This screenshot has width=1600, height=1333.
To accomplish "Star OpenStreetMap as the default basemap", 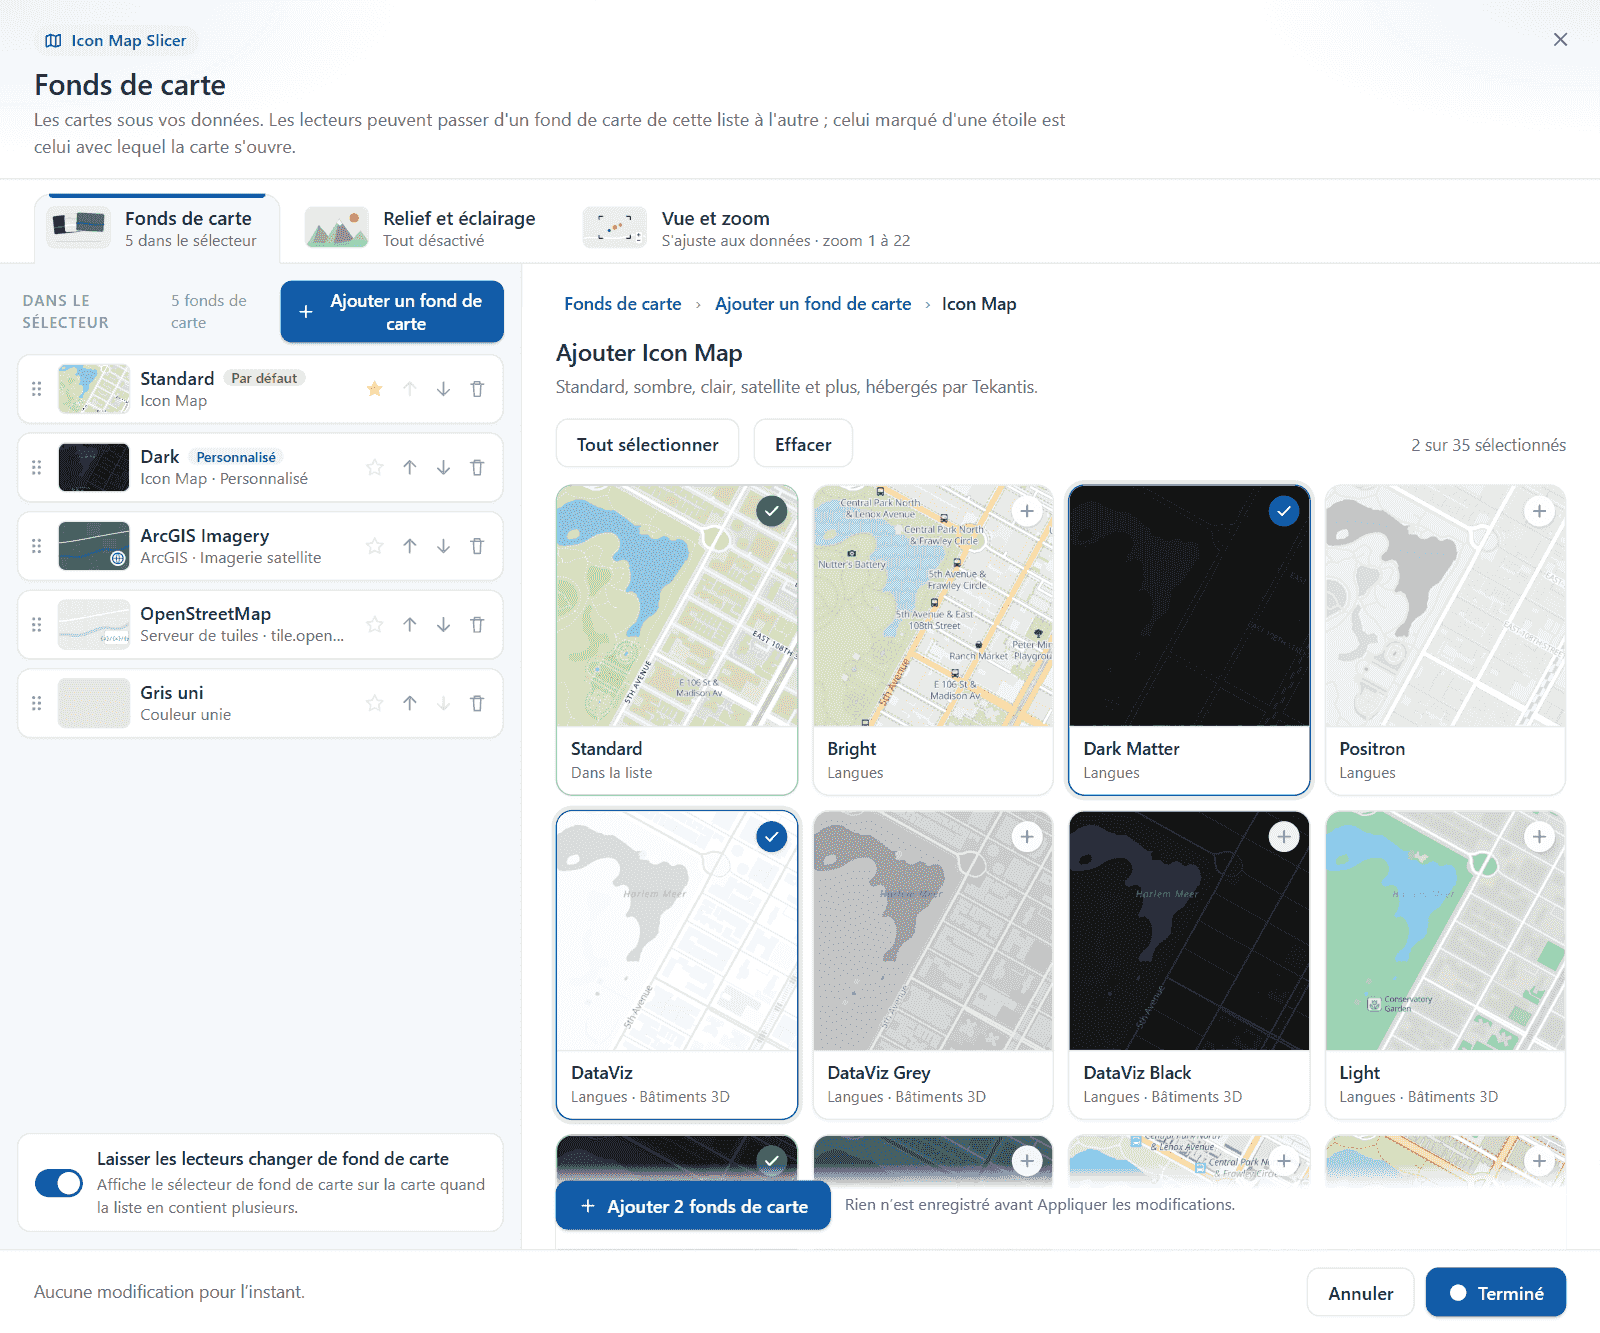I will (x=375, y=624).
